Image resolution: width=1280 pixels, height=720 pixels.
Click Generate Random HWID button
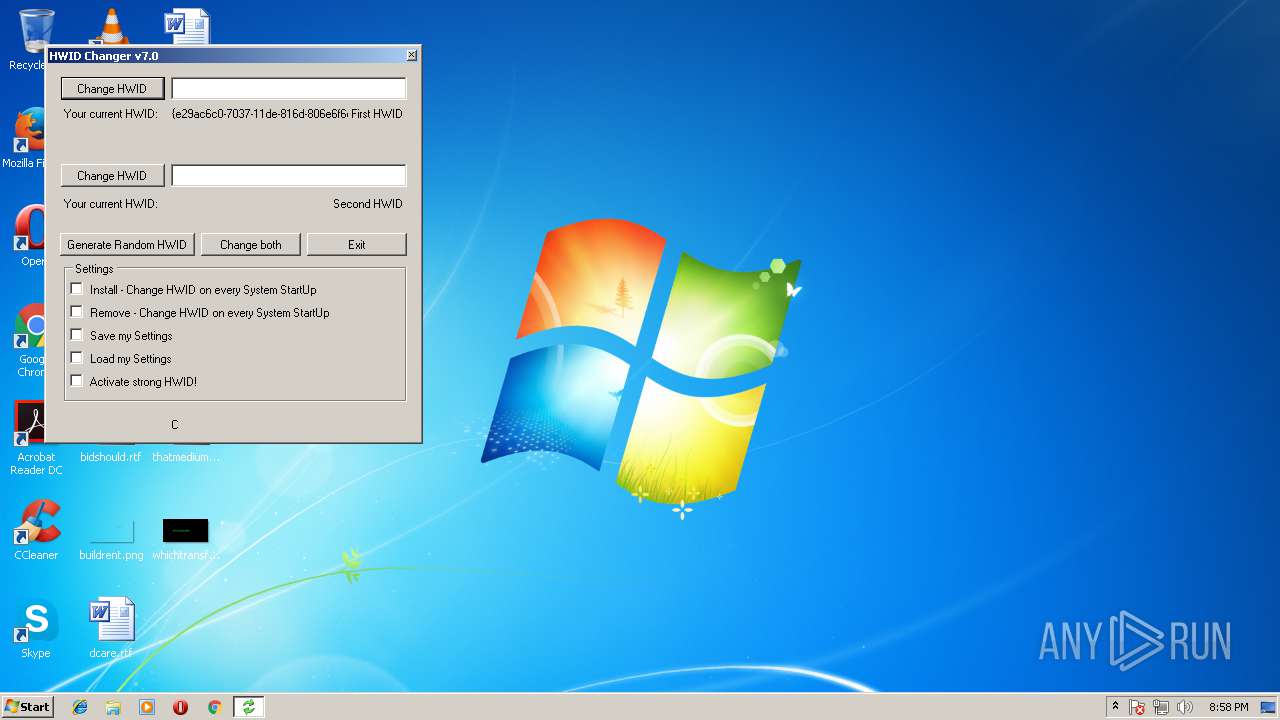pos(127,245)
